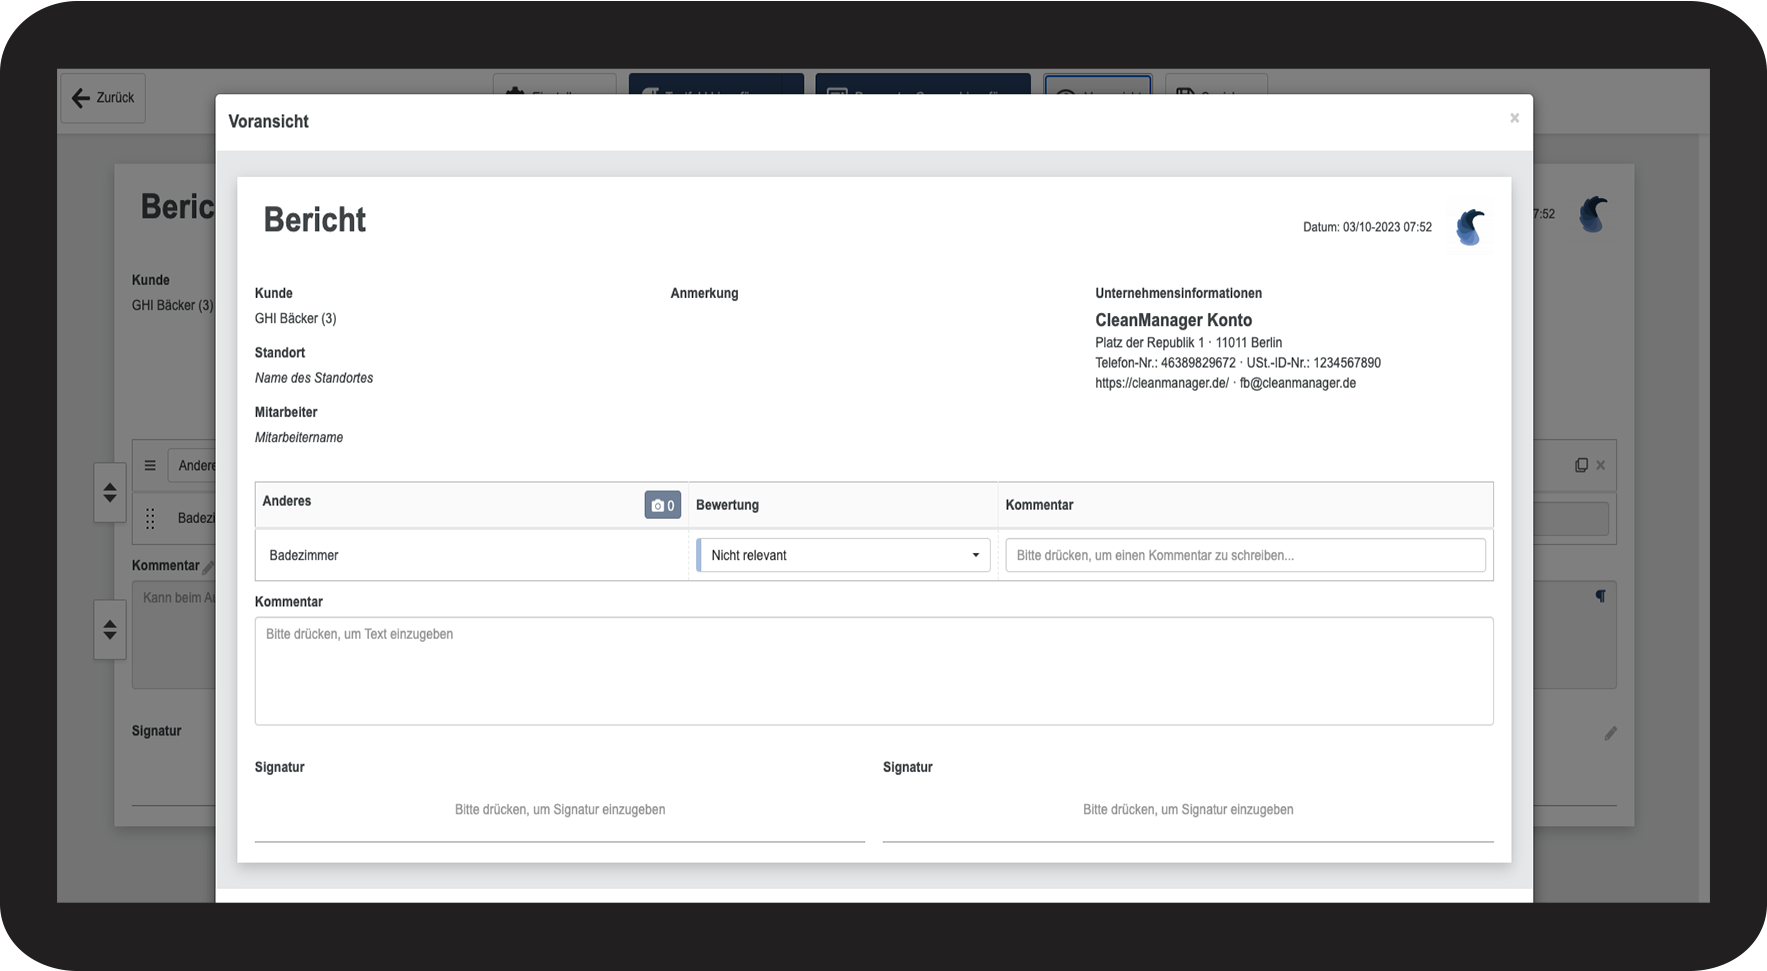The image size is (1767, 971).
Task: Click the Voransicht toolbar button behind the dialog
Action: click(1097, 85)
